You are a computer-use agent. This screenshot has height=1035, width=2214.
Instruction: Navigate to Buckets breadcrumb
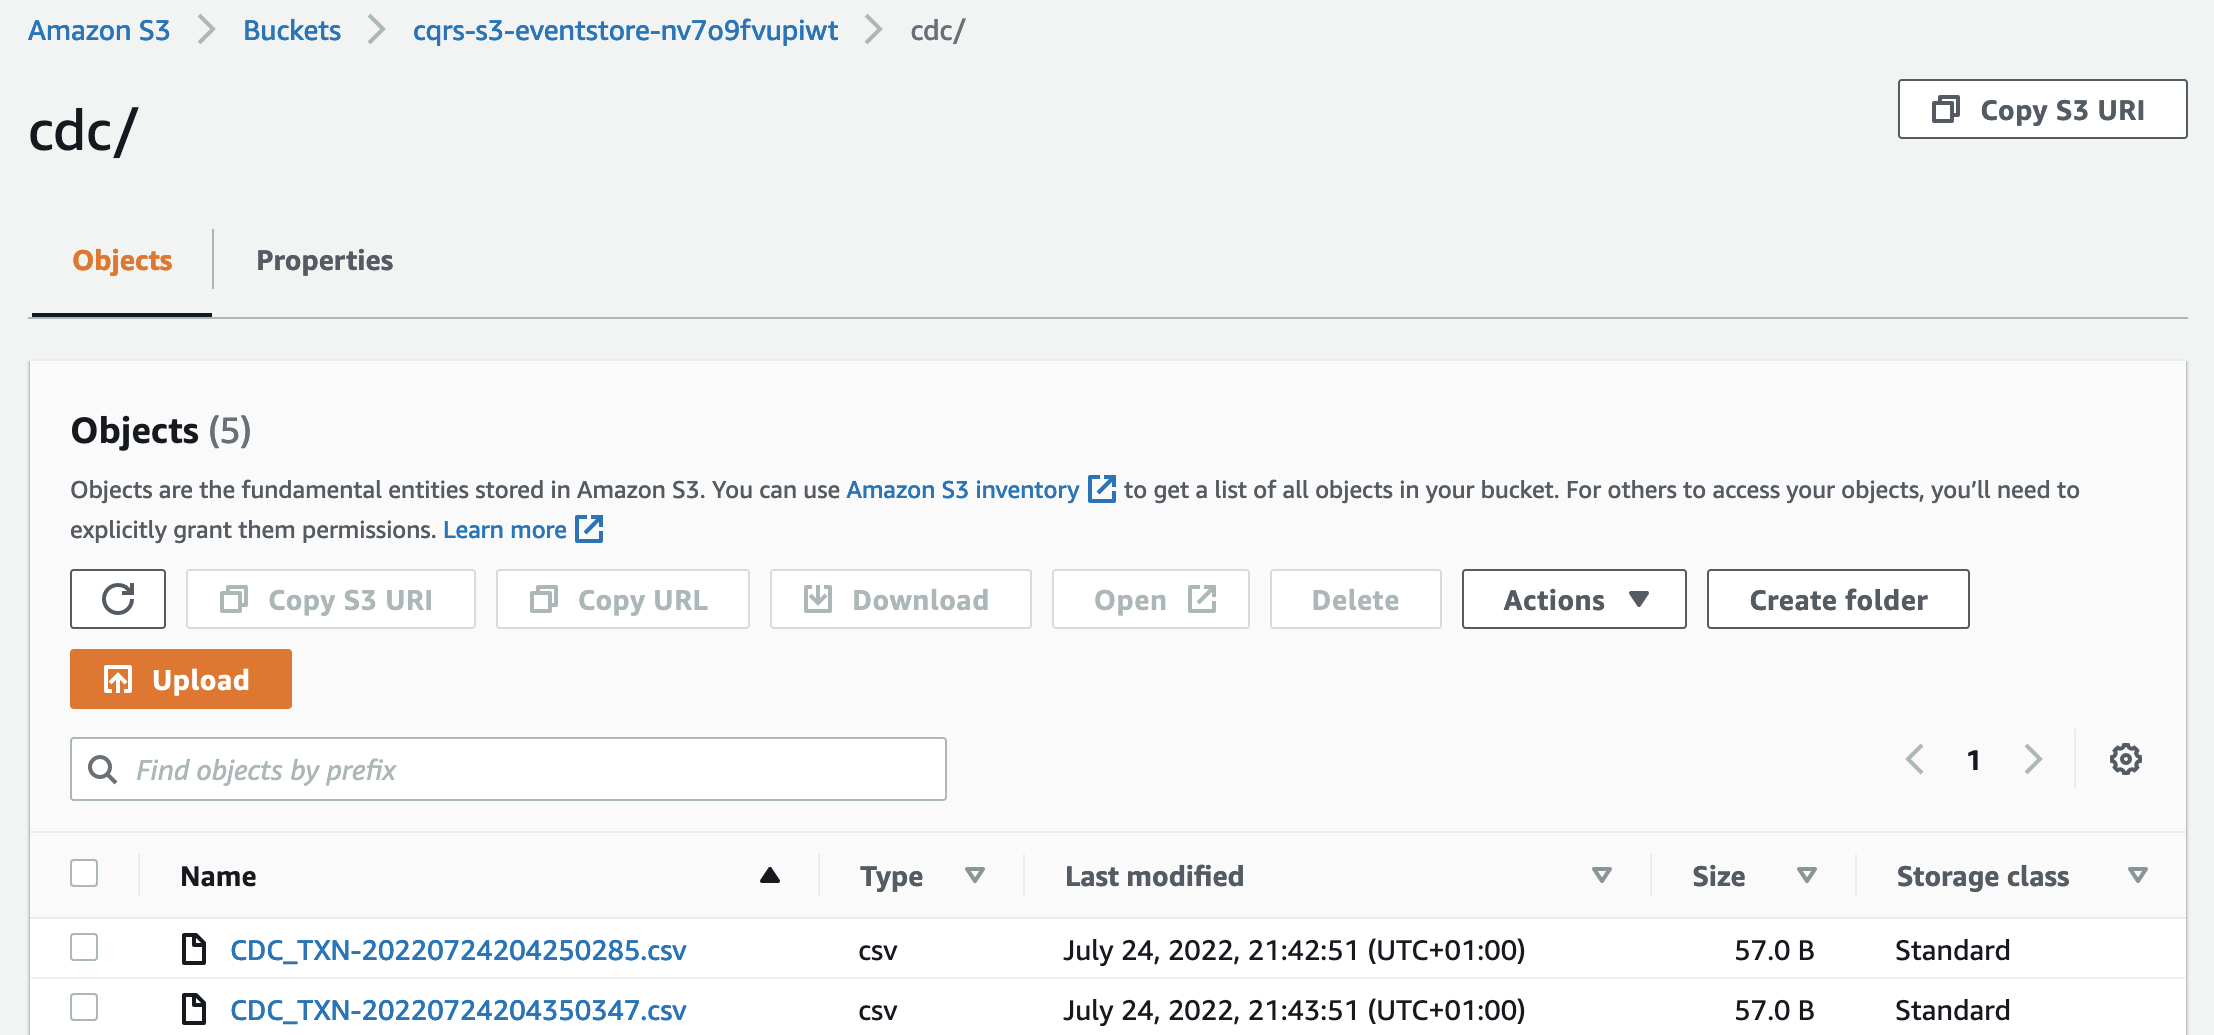pos(292,31)
